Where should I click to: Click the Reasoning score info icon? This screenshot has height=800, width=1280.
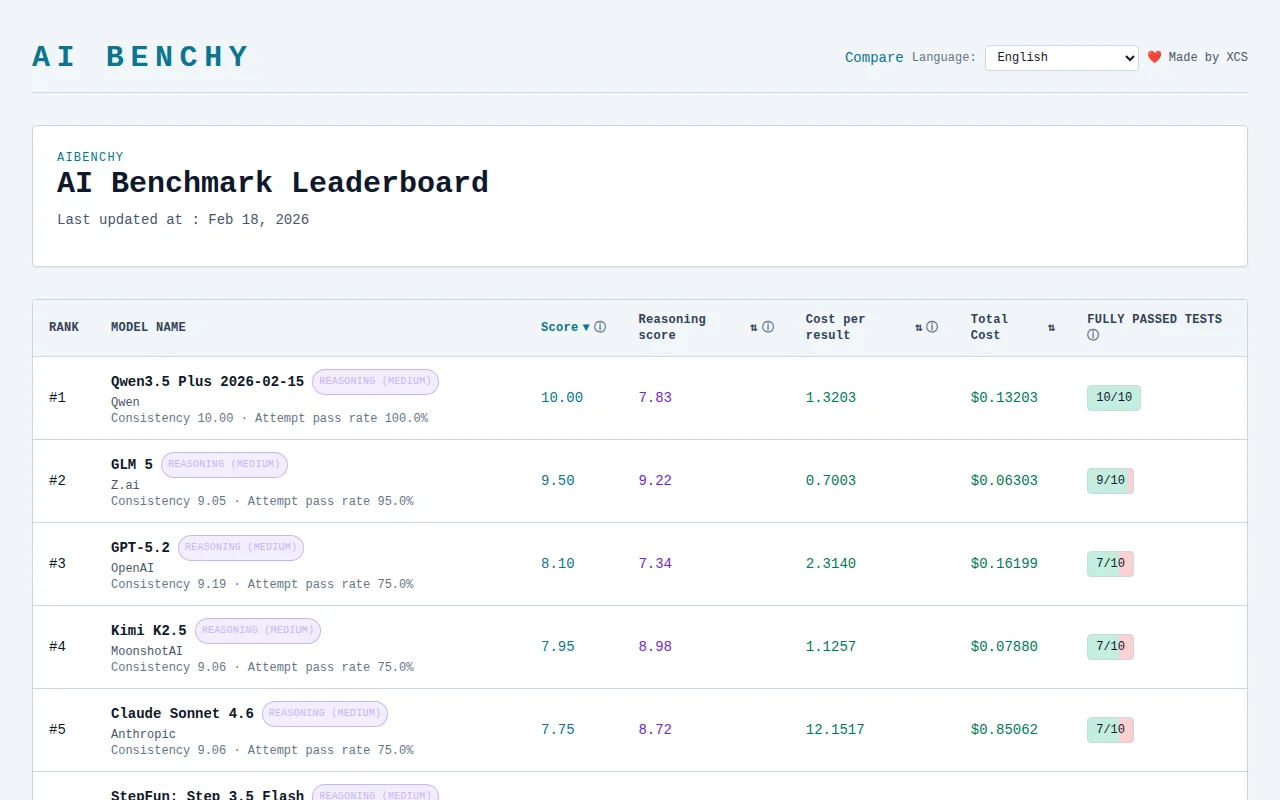[x=768, y=327]
